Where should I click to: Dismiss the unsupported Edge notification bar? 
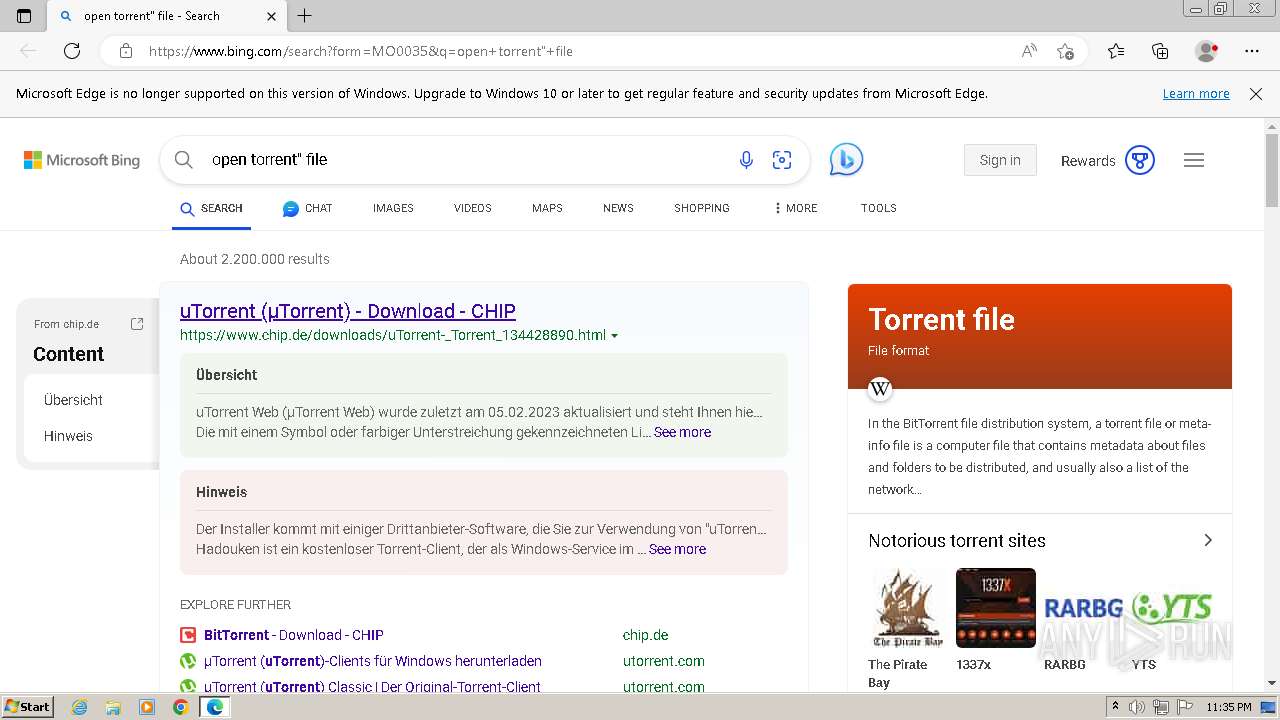pos(1256,94)
